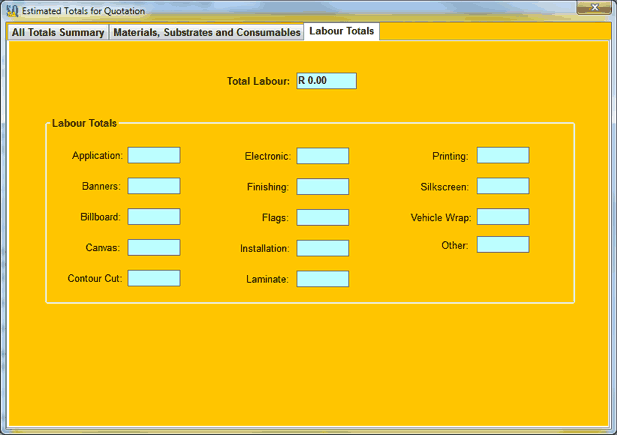Select the Labour Totals tab
This screenshot has width=617, height=435.
click(342, 31)
